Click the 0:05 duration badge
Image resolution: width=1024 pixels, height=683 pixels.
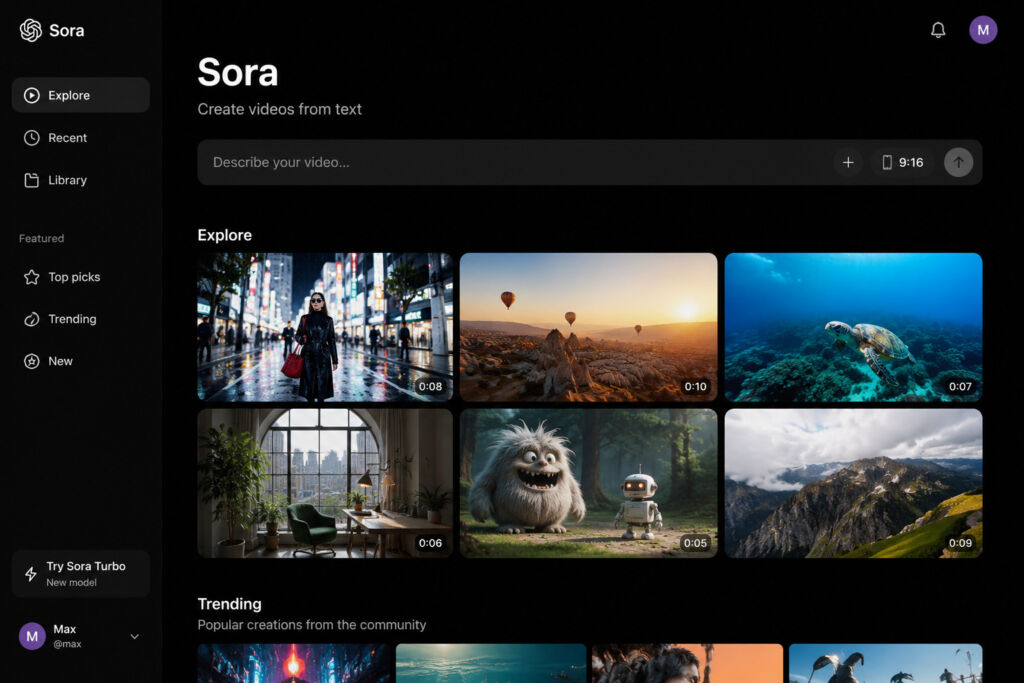695,543
